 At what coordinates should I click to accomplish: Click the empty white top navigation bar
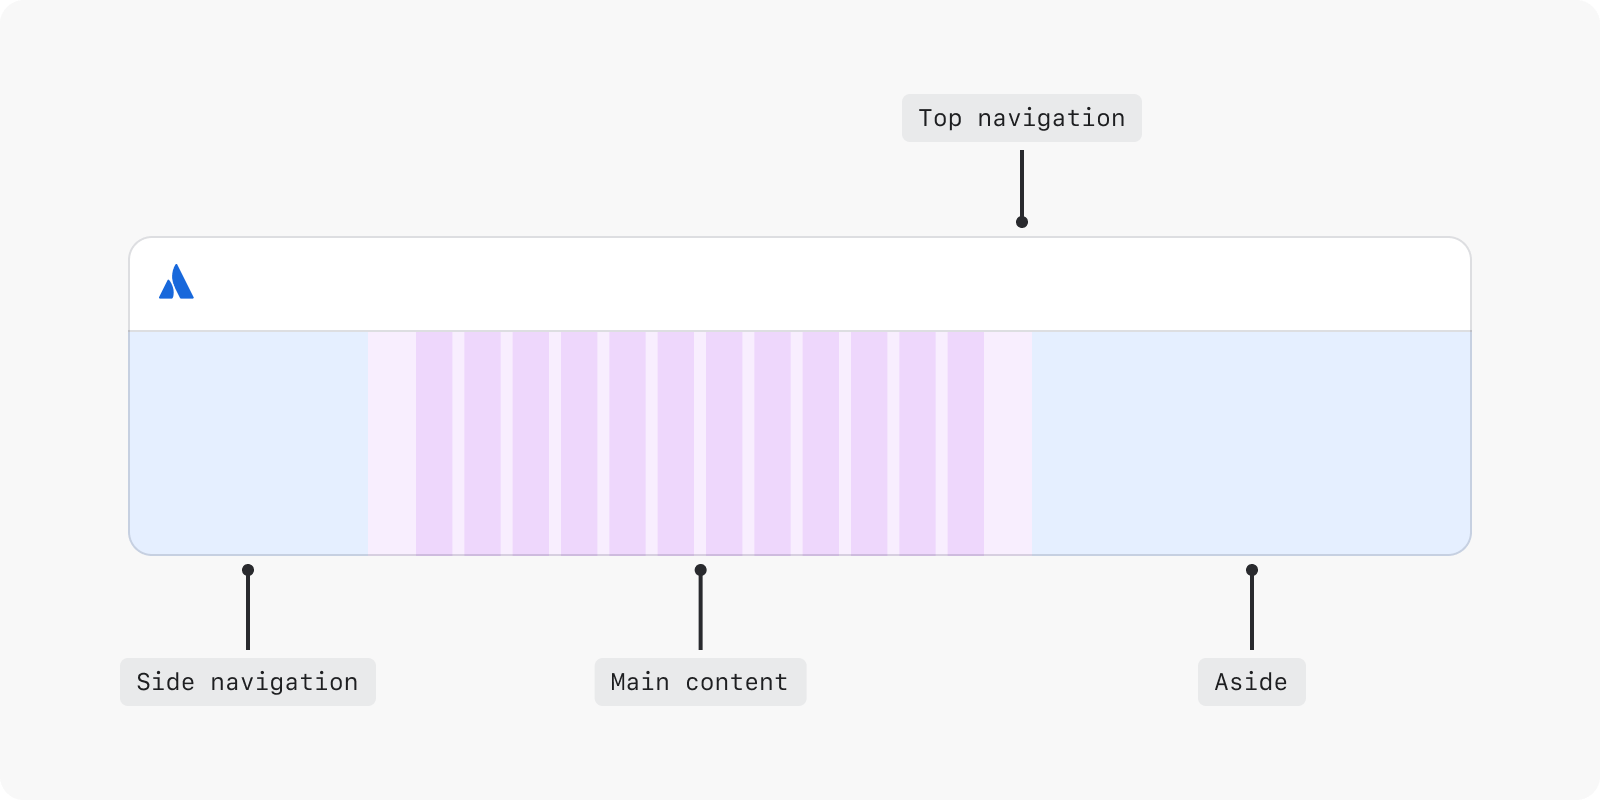click(800, 284)
